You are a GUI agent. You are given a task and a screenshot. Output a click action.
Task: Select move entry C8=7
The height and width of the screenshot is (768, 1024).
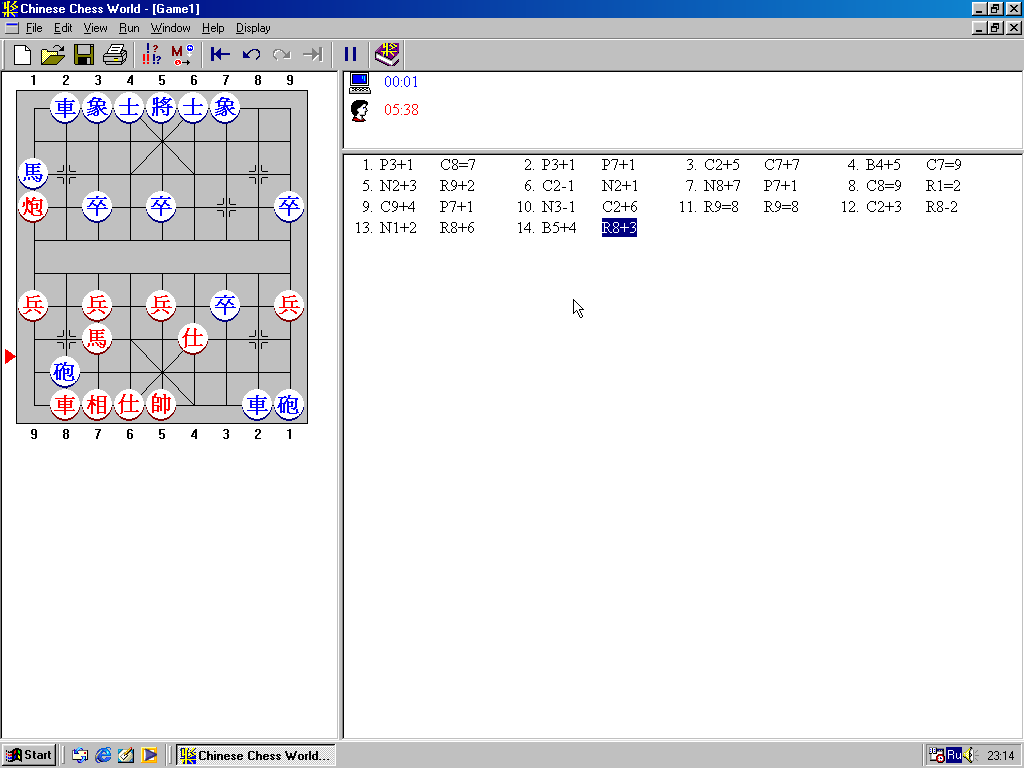458,165
